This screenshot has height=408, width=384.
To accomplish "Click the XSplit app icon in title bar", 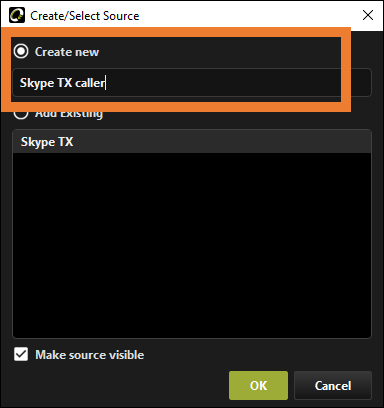I will (x=17, y=15).
